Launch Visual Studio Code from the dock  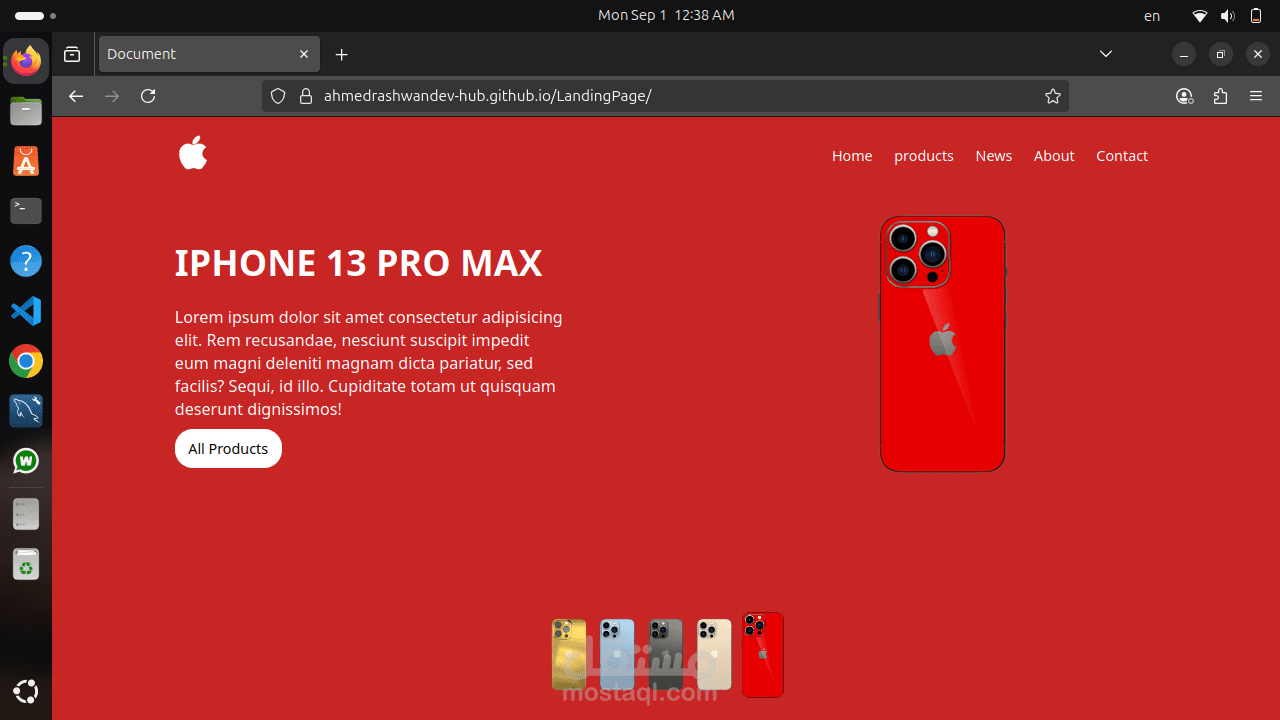click(26, 311)
